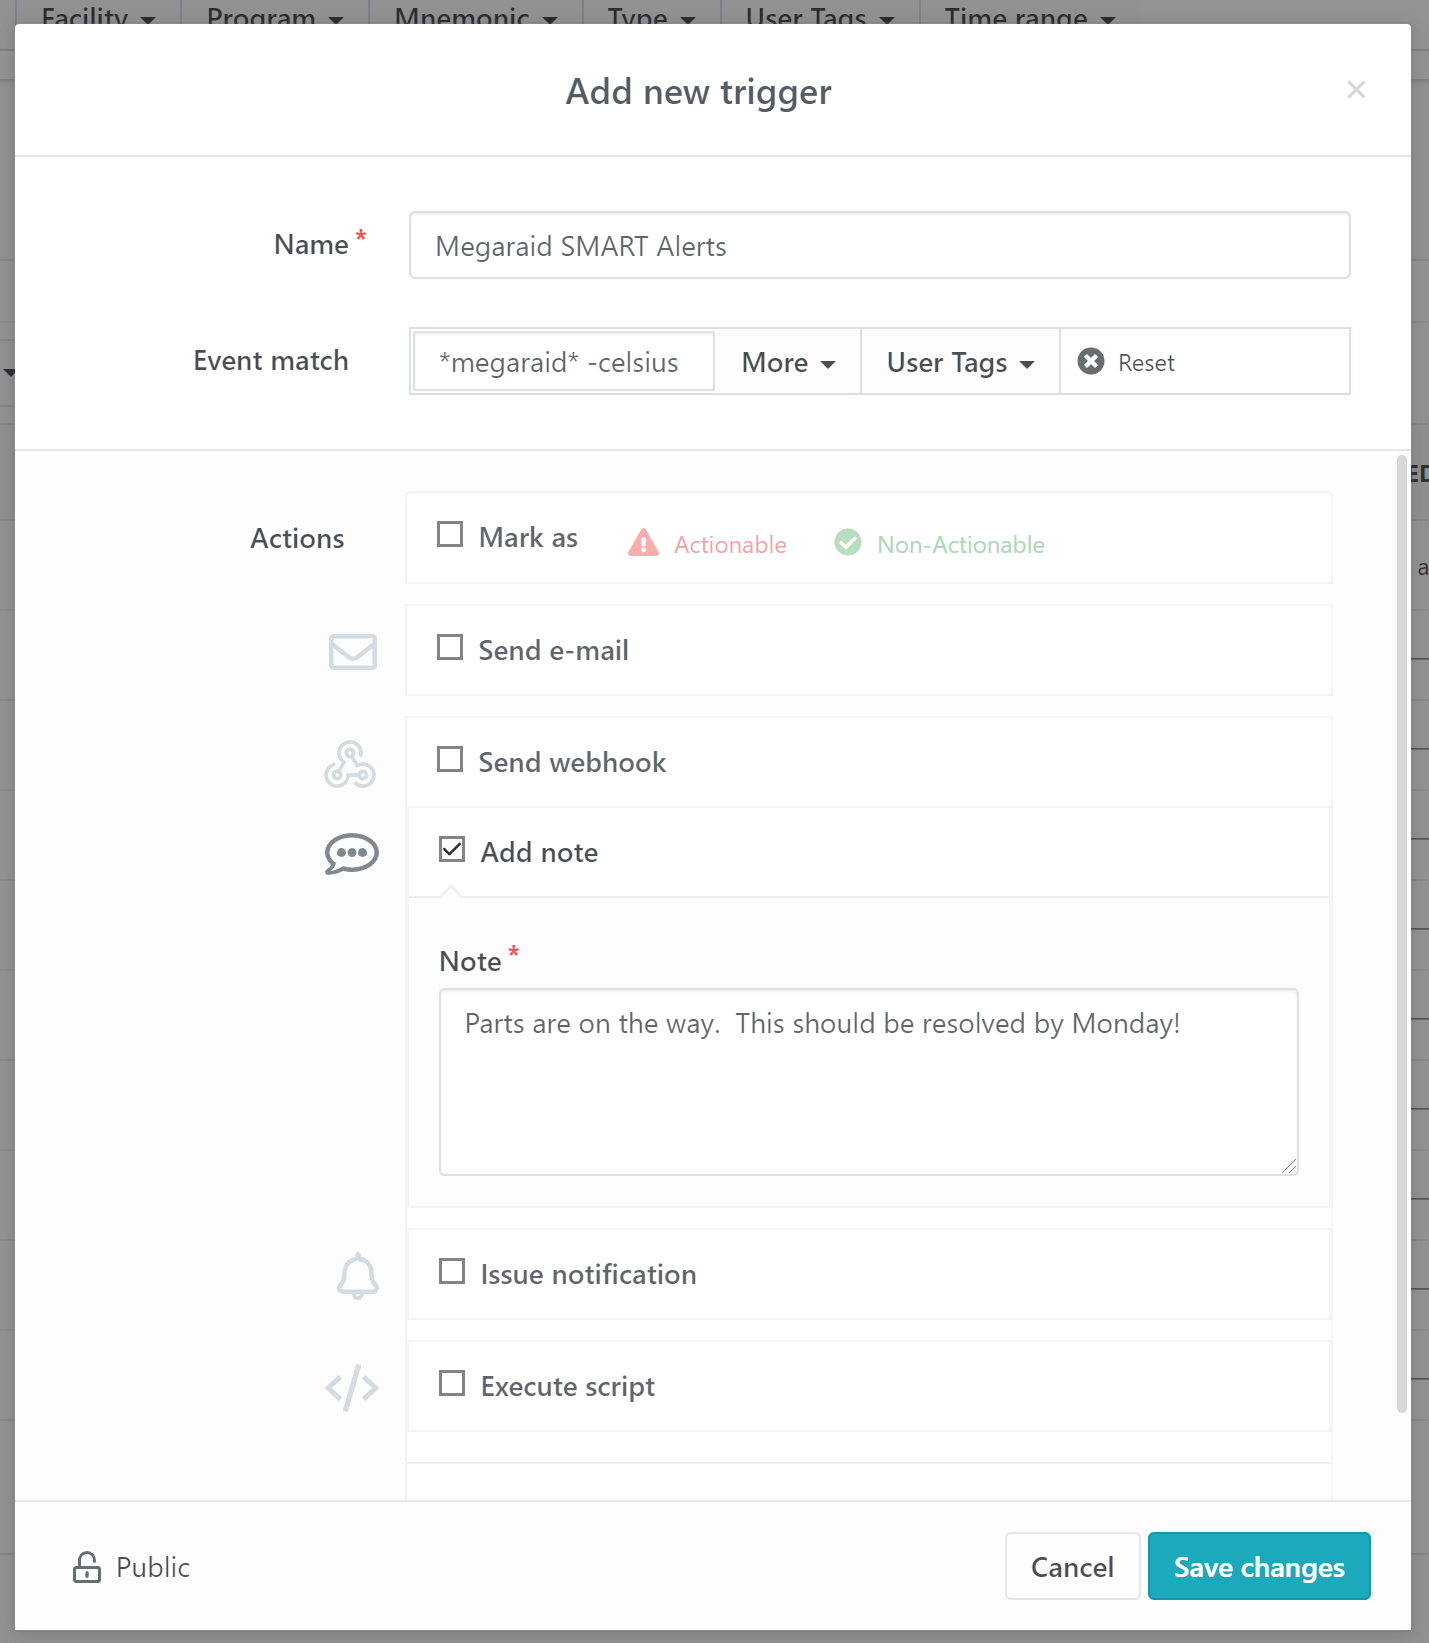Click the green Non-Actionable checkmark icon
This screenshot has height=1643, width=1429.
848,543
